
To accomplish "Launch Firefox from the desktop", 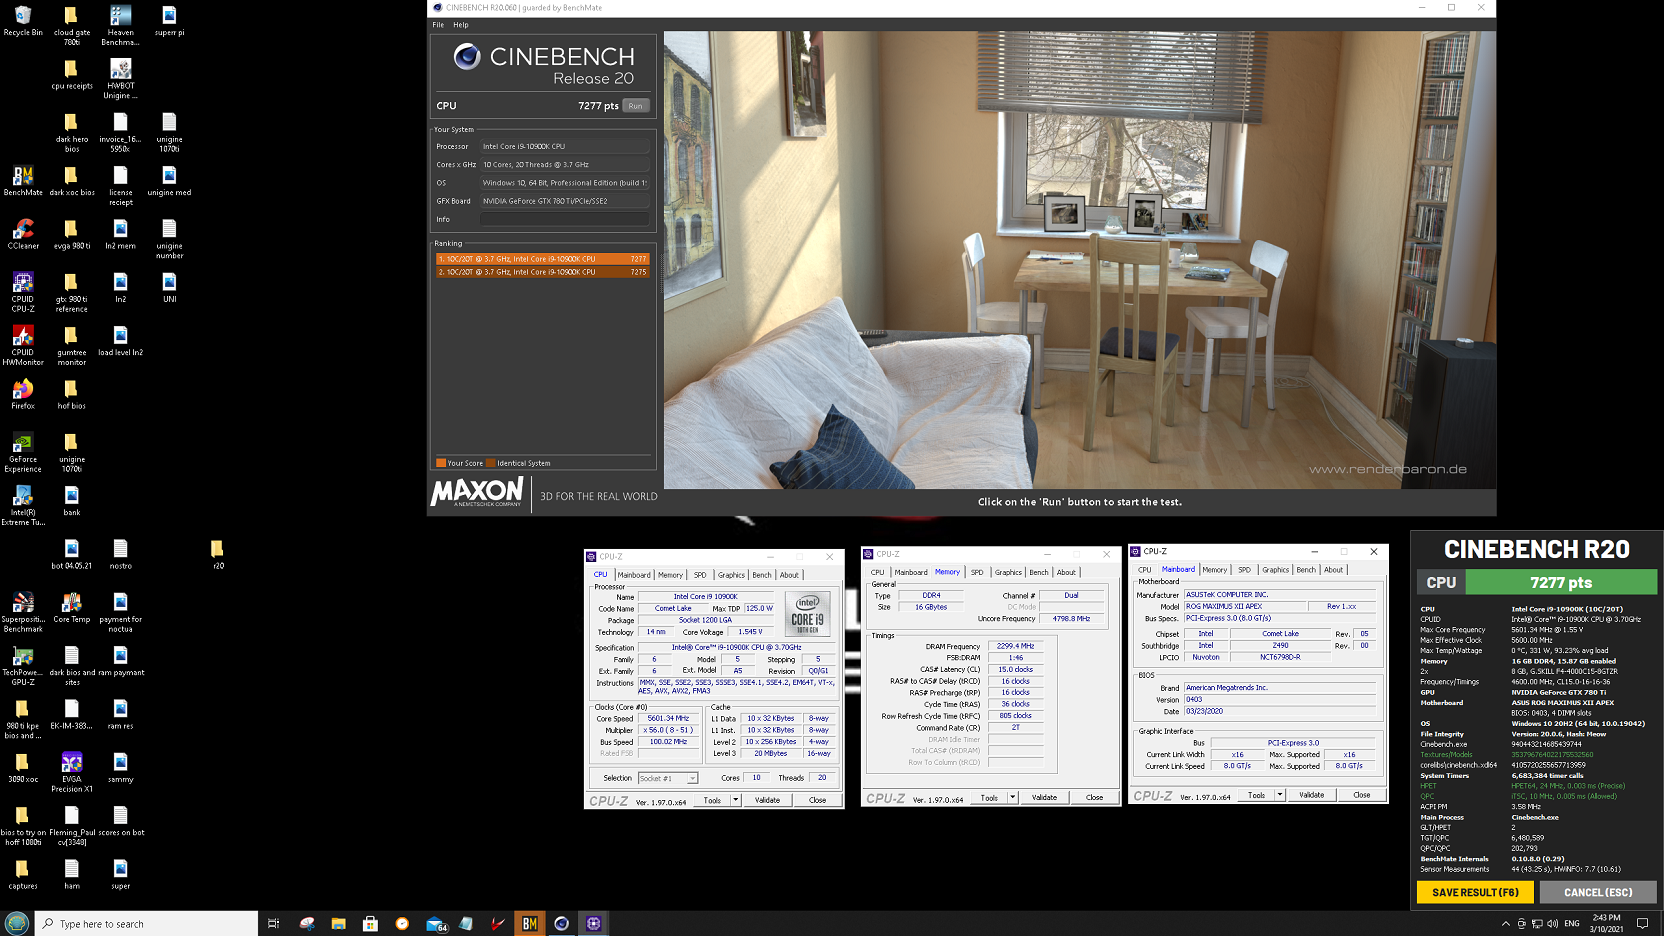I will (23, 395).
